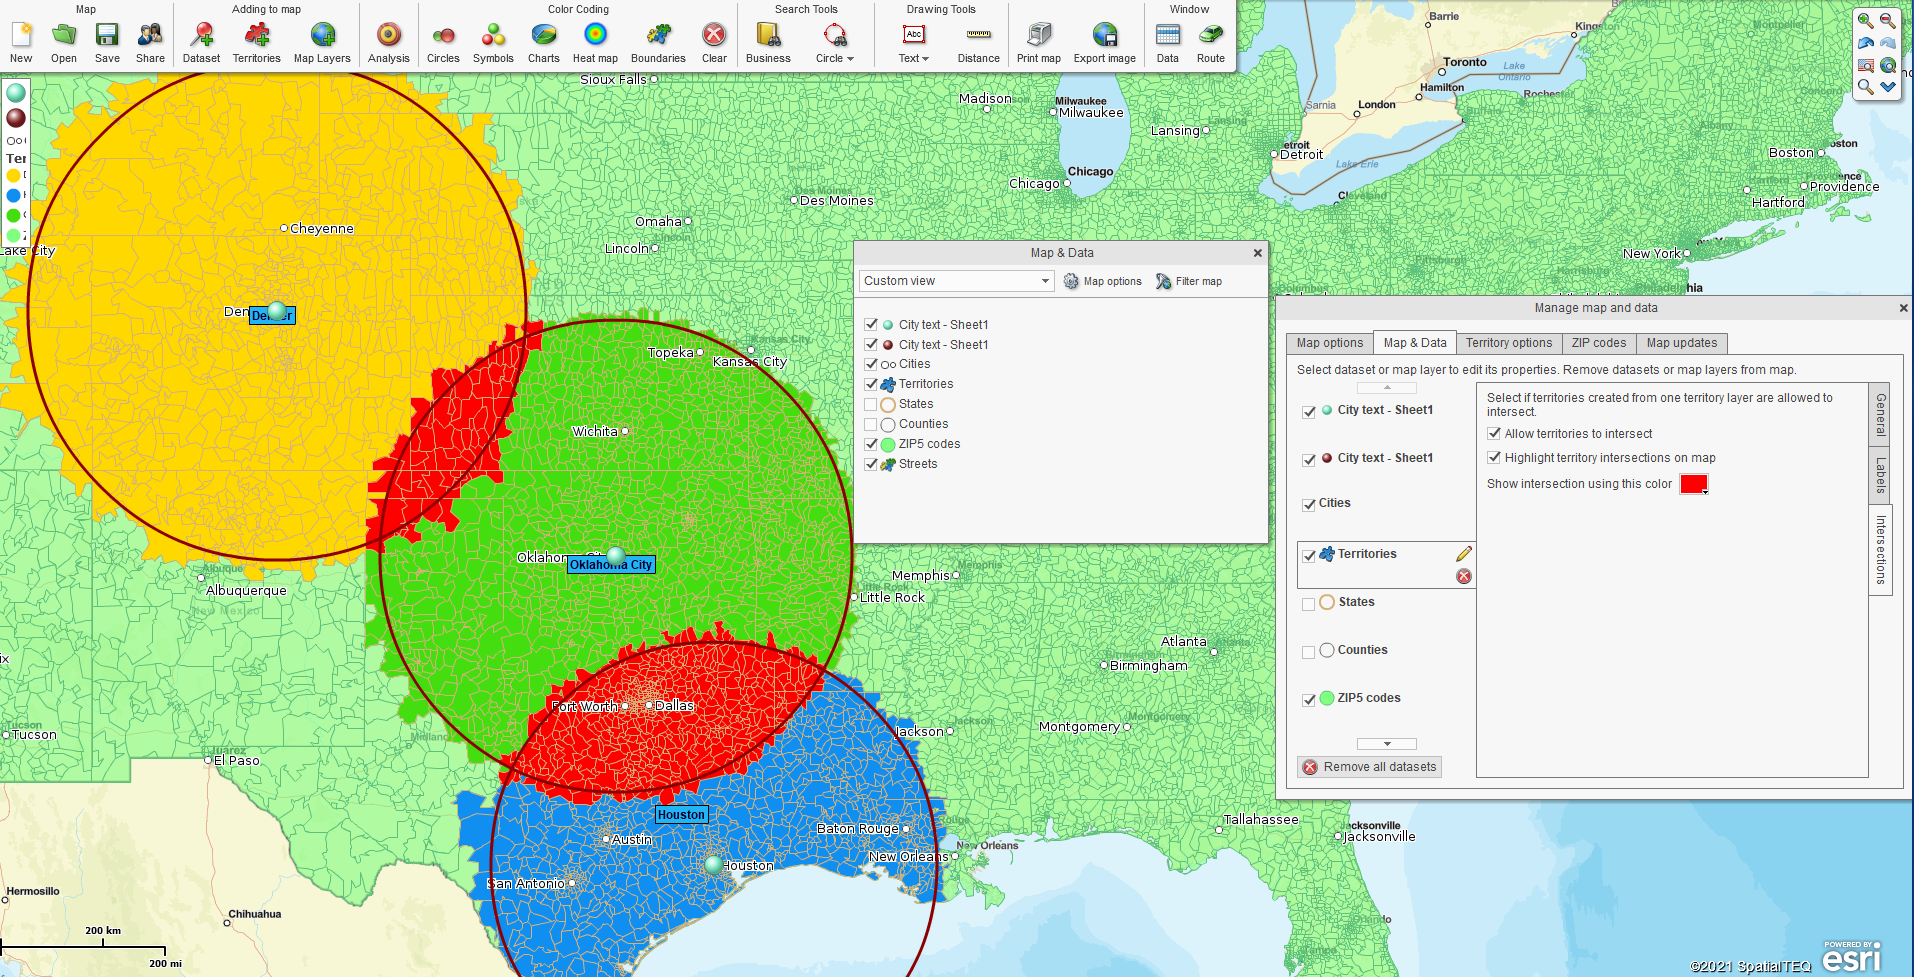Toggle Cities layer in Map & Data
Viewport: 1914px width, 977px height.
(871, 364)
